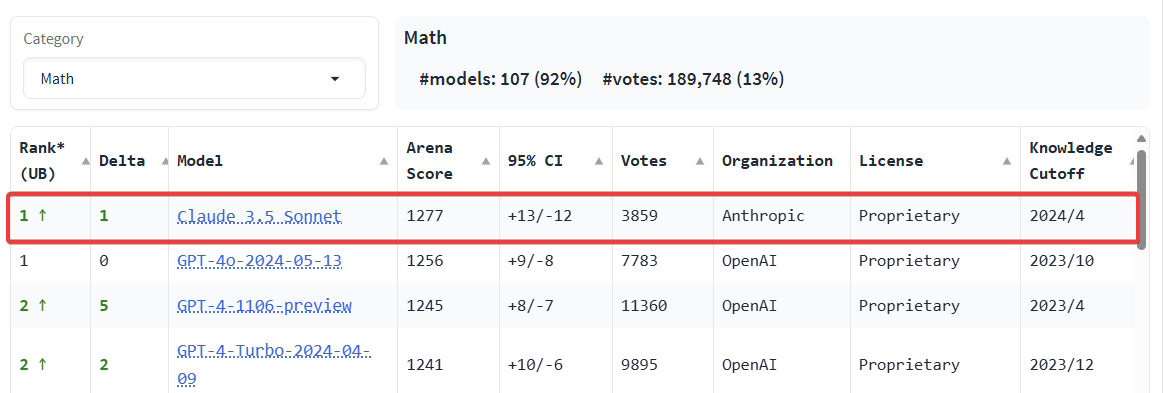Sort by Delta column arrow
This screenshot has width=1164, height=393.
click(x=165, y=161)
